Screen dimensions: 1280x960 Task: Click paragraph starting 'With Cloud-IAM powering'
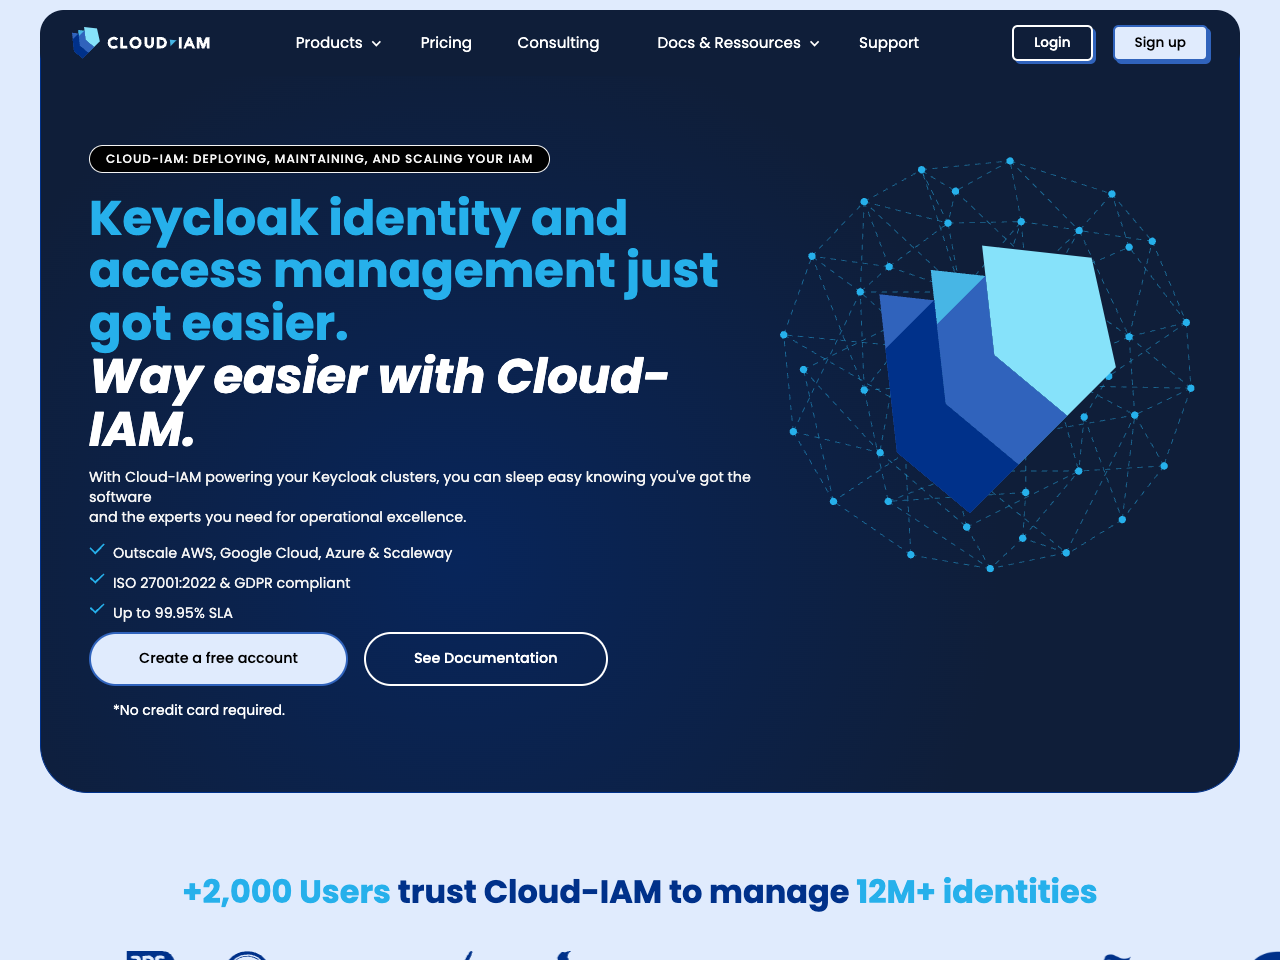tap(420, 497)
